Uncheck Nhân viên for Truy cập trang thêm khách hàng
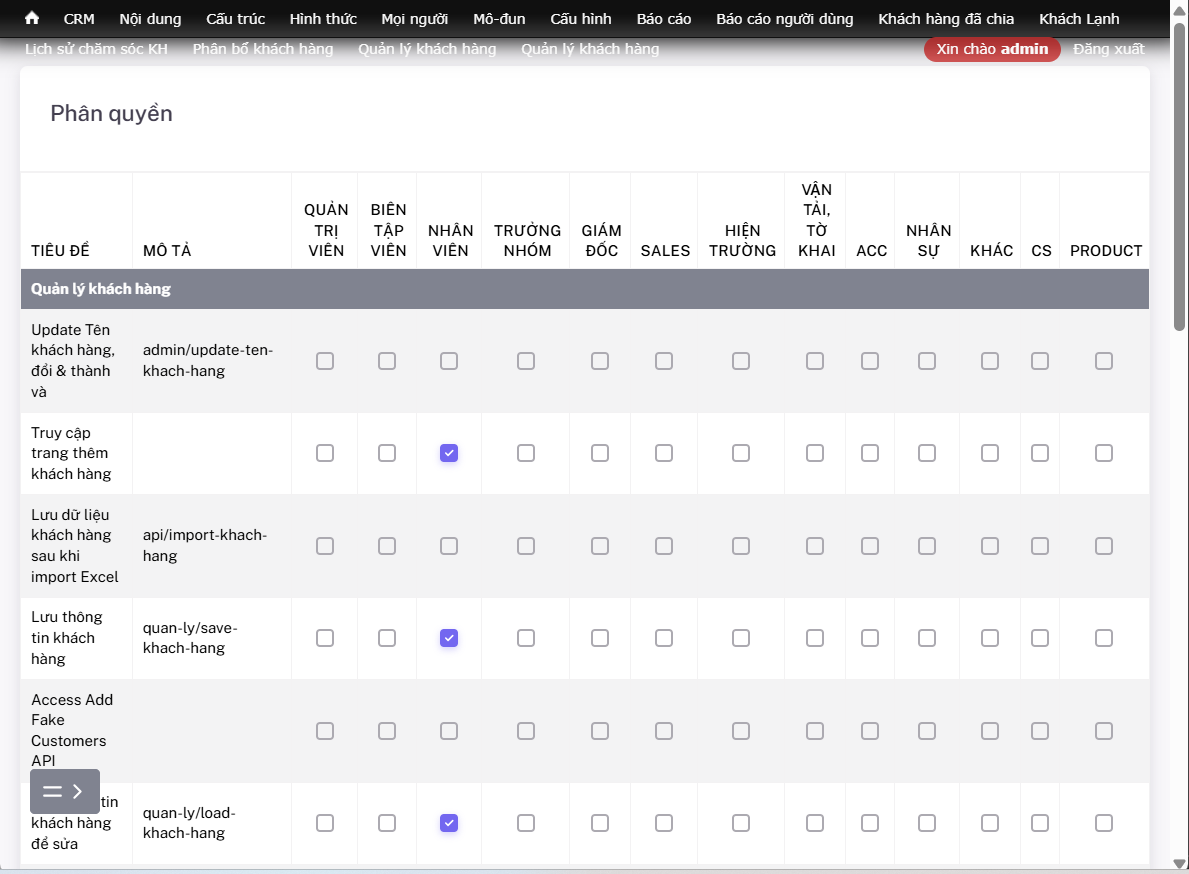Image resolution: width=1189 pixels, height=874 pixels. pyautogui.click(x=449, y=453)
